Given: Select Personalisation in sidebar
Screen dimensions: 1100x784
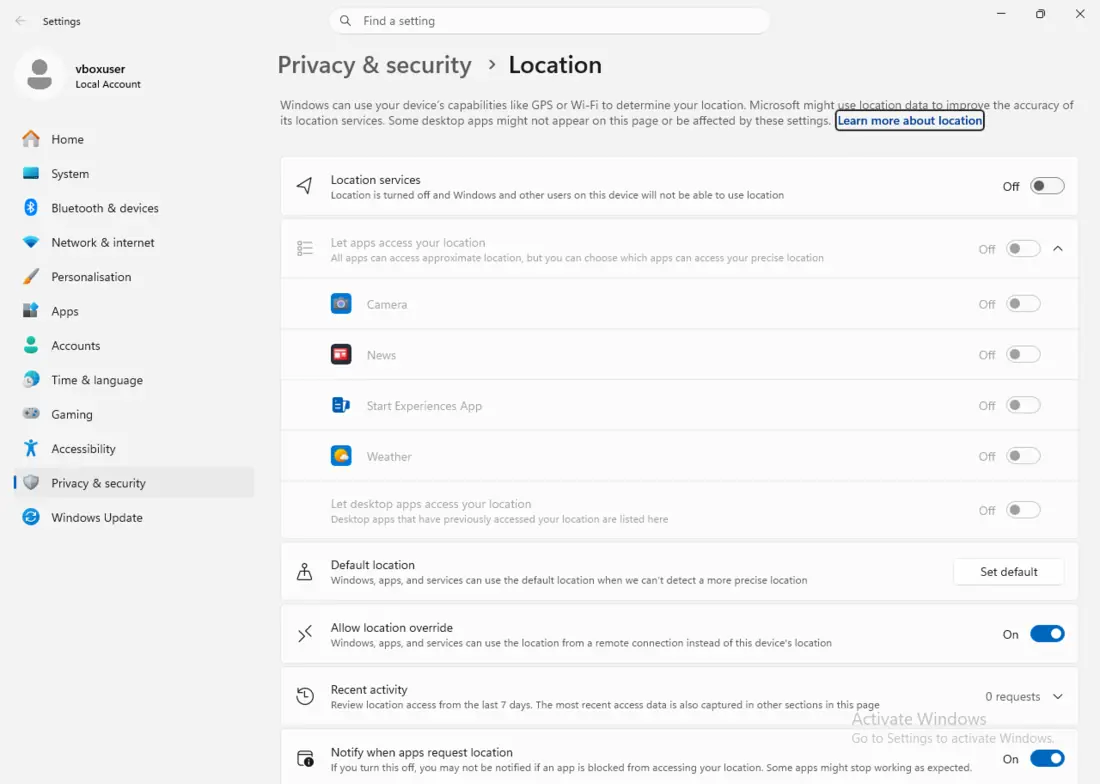Looking at the screenshot, I should [134, 276].
